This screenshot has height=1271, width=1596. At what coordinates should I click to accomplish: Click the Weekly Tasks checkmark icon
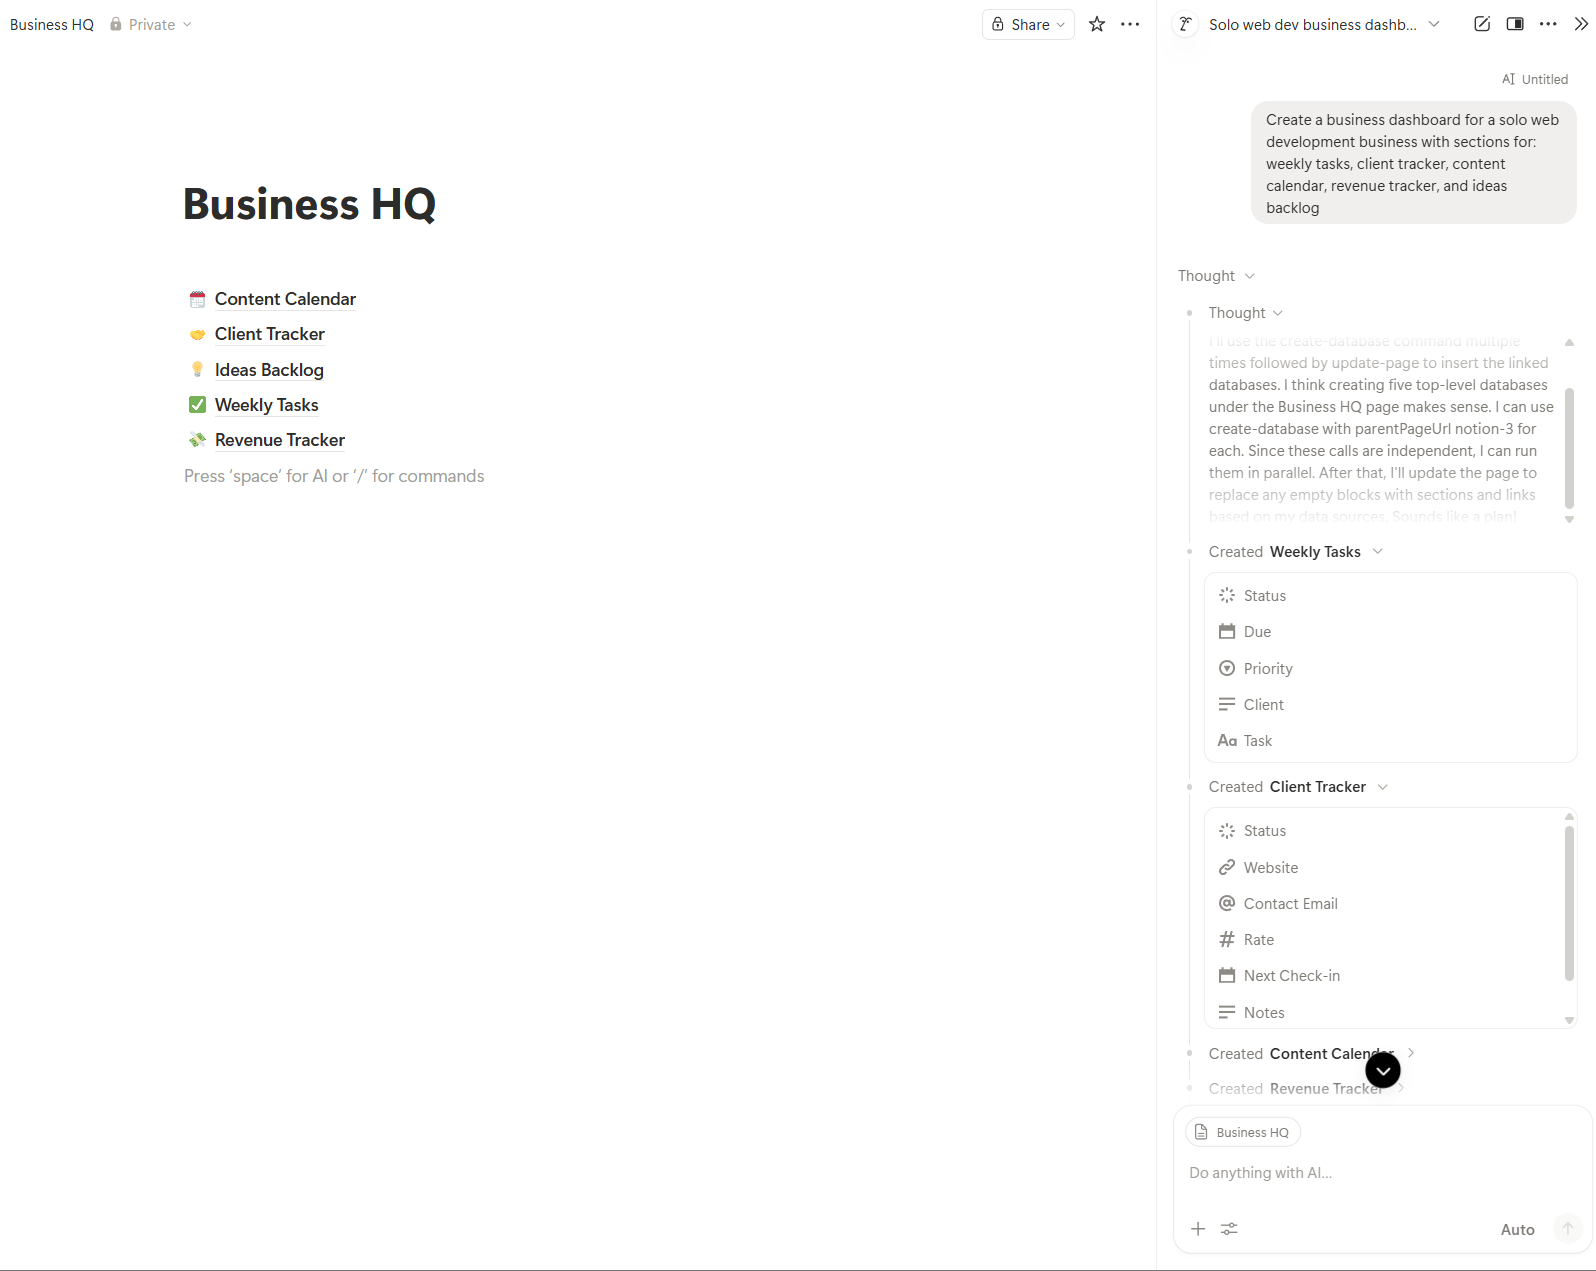(x=197, y=404)
